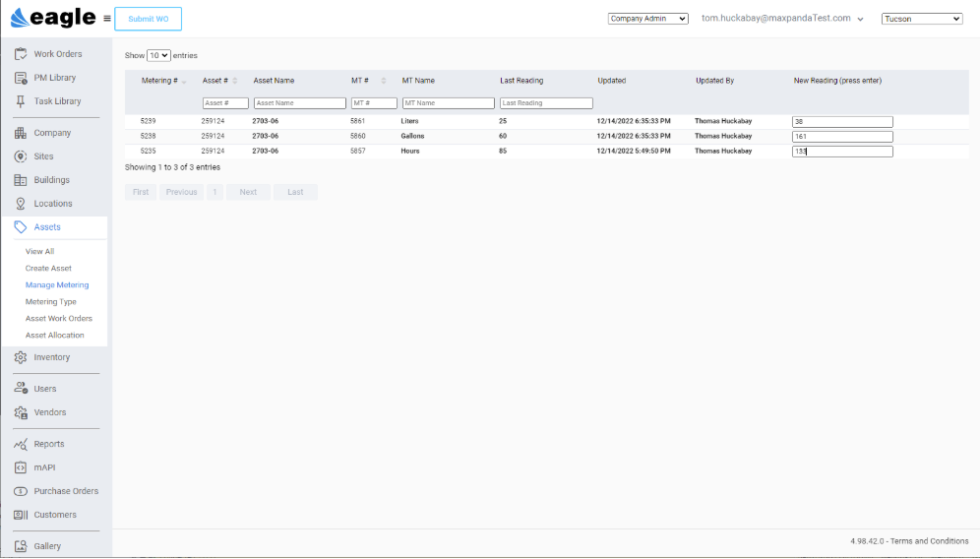The image size is (980, 559).
Task: Open Inventory using its gear icon
Action: 20,357
